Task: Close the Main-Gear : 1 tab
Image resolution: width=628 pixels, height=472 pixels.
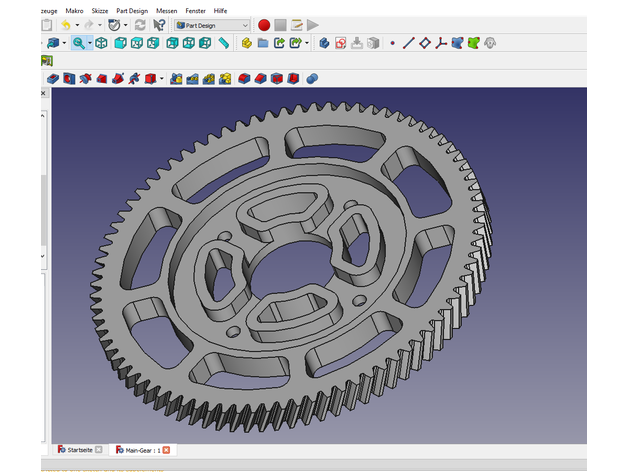Action: click(x=167, y=450)
